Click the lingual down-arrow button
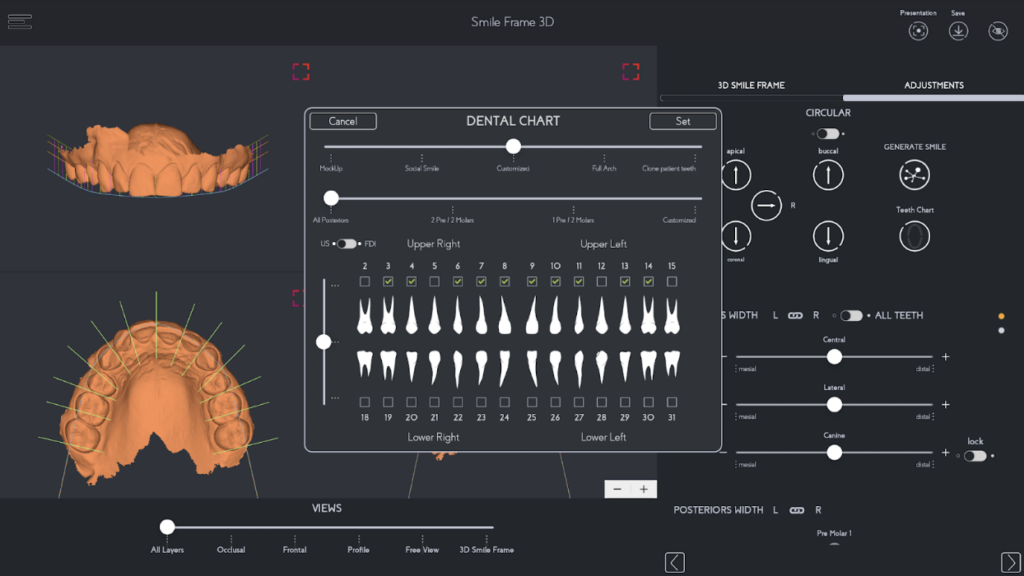Viewport: 1024px width, 576px height. 828,236
